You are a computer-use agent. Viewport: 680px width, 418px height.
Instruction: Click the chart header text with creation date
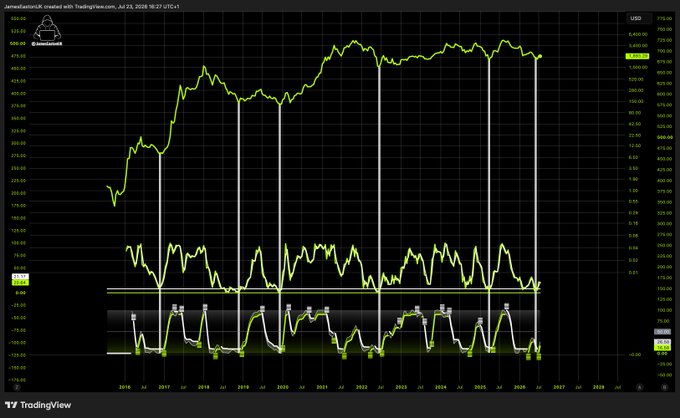tap(92, 7)
